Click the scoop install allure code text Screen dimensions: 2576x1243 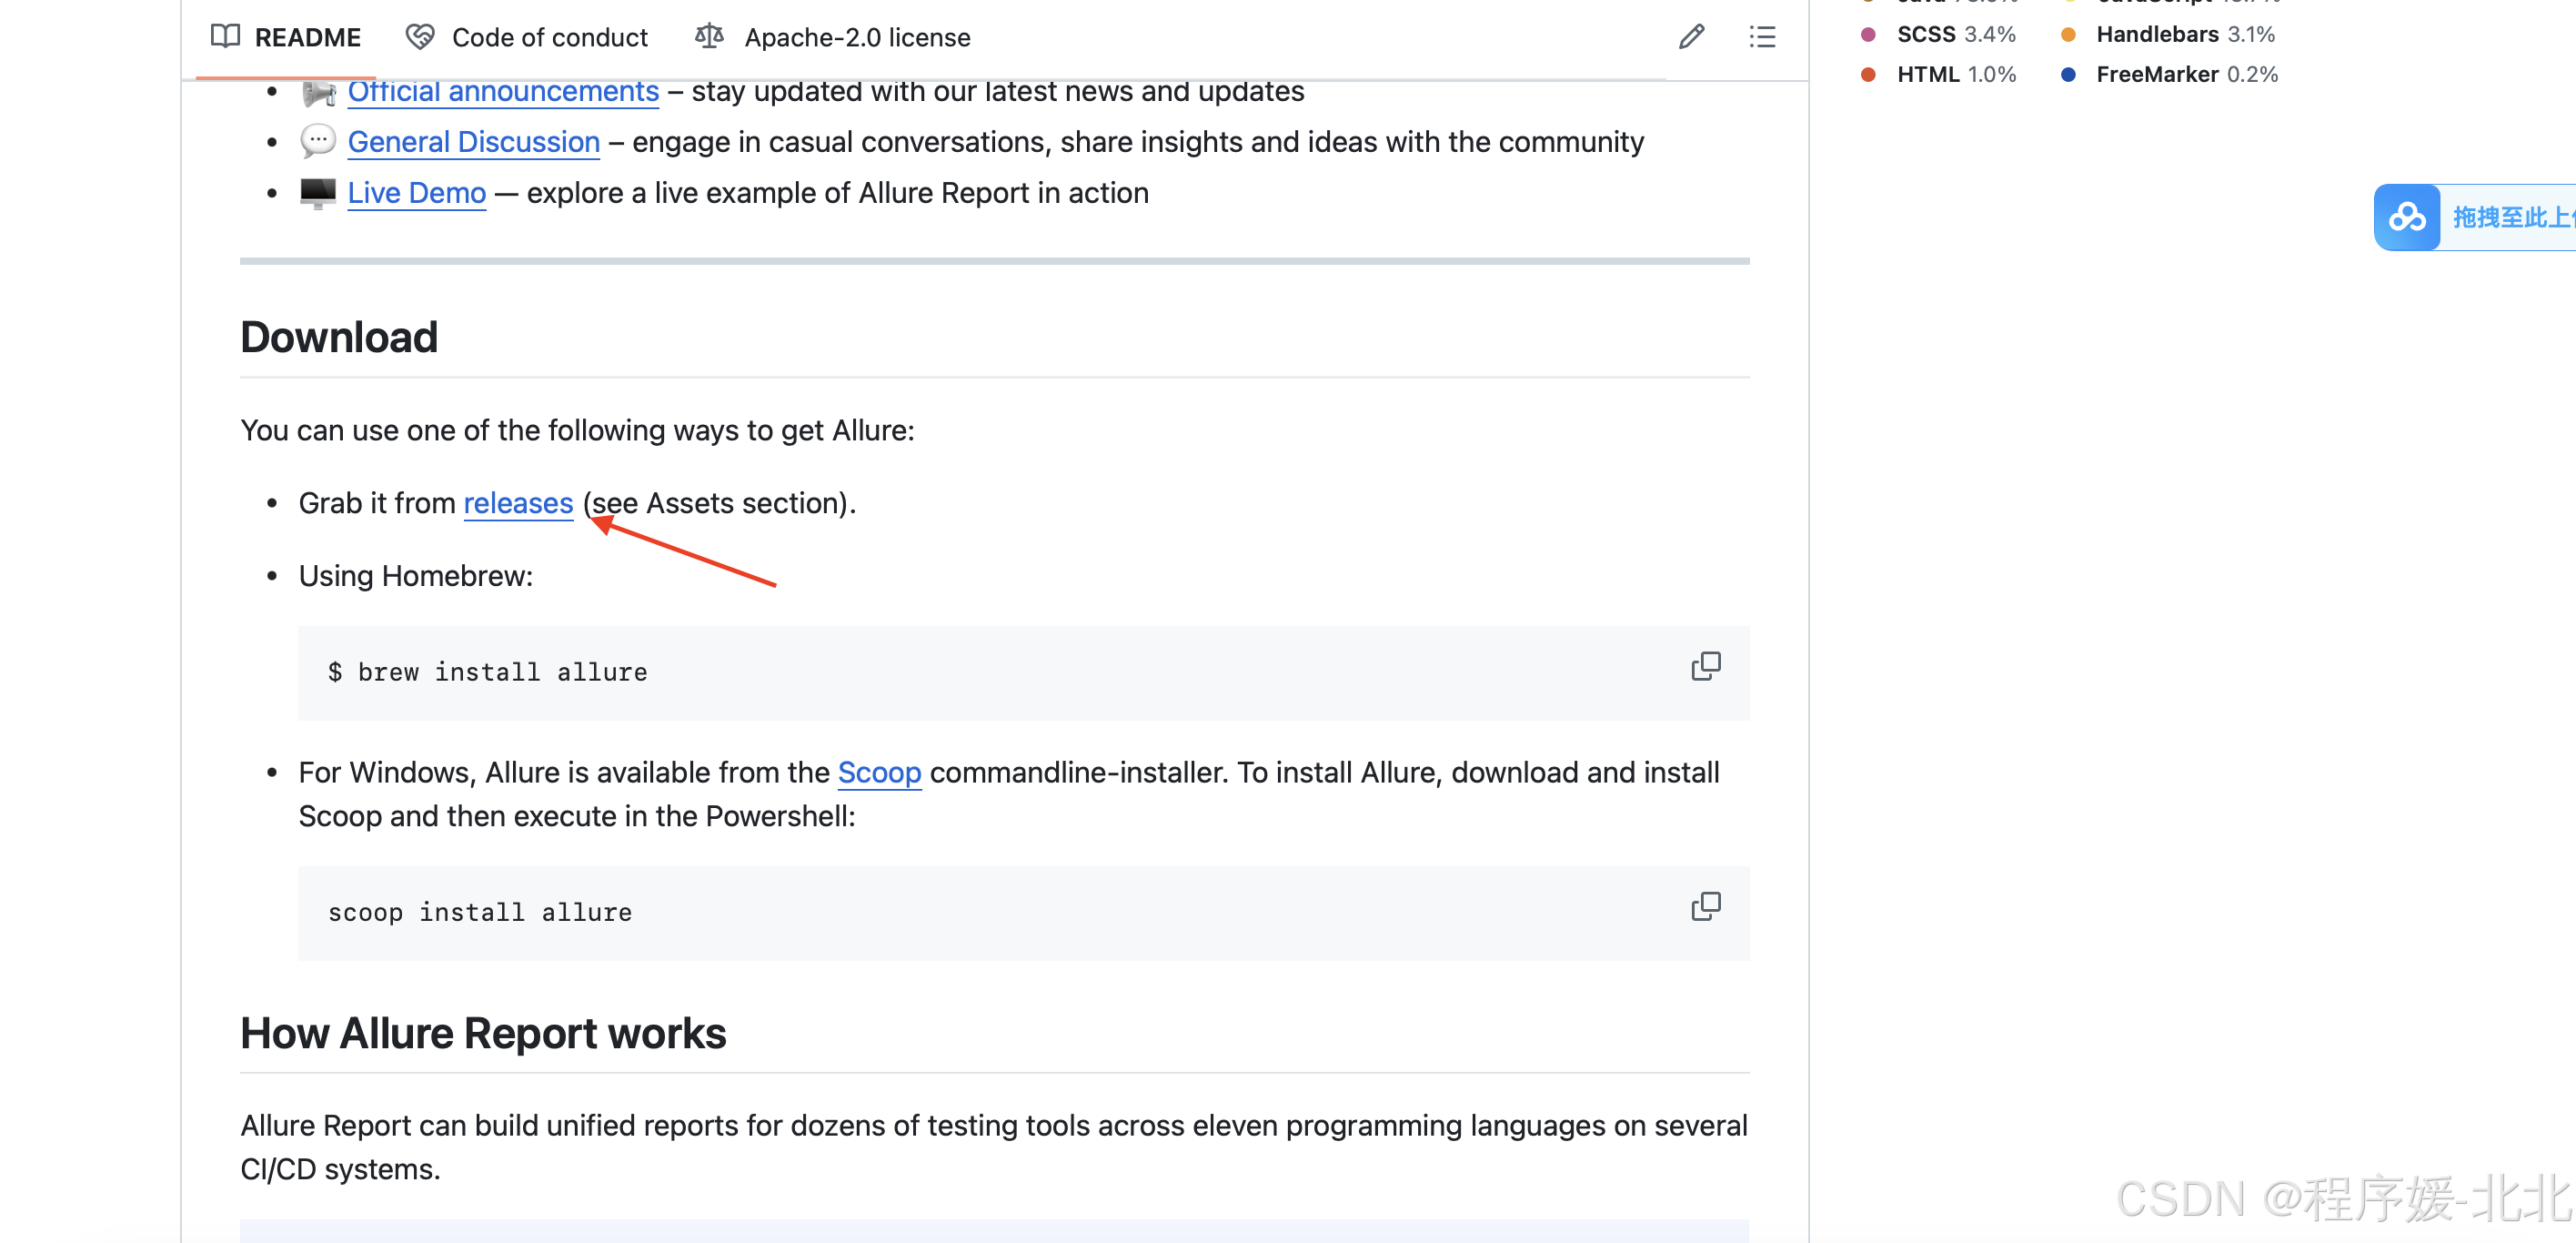tap(480, 913)
